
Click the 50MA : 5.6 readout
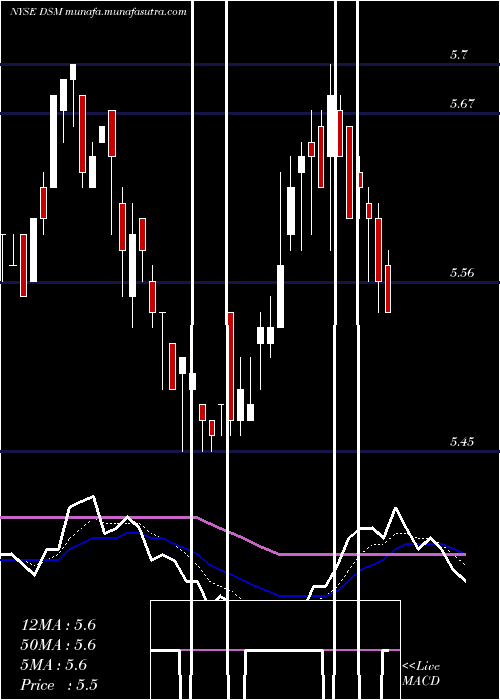click(x=58, y=645)
